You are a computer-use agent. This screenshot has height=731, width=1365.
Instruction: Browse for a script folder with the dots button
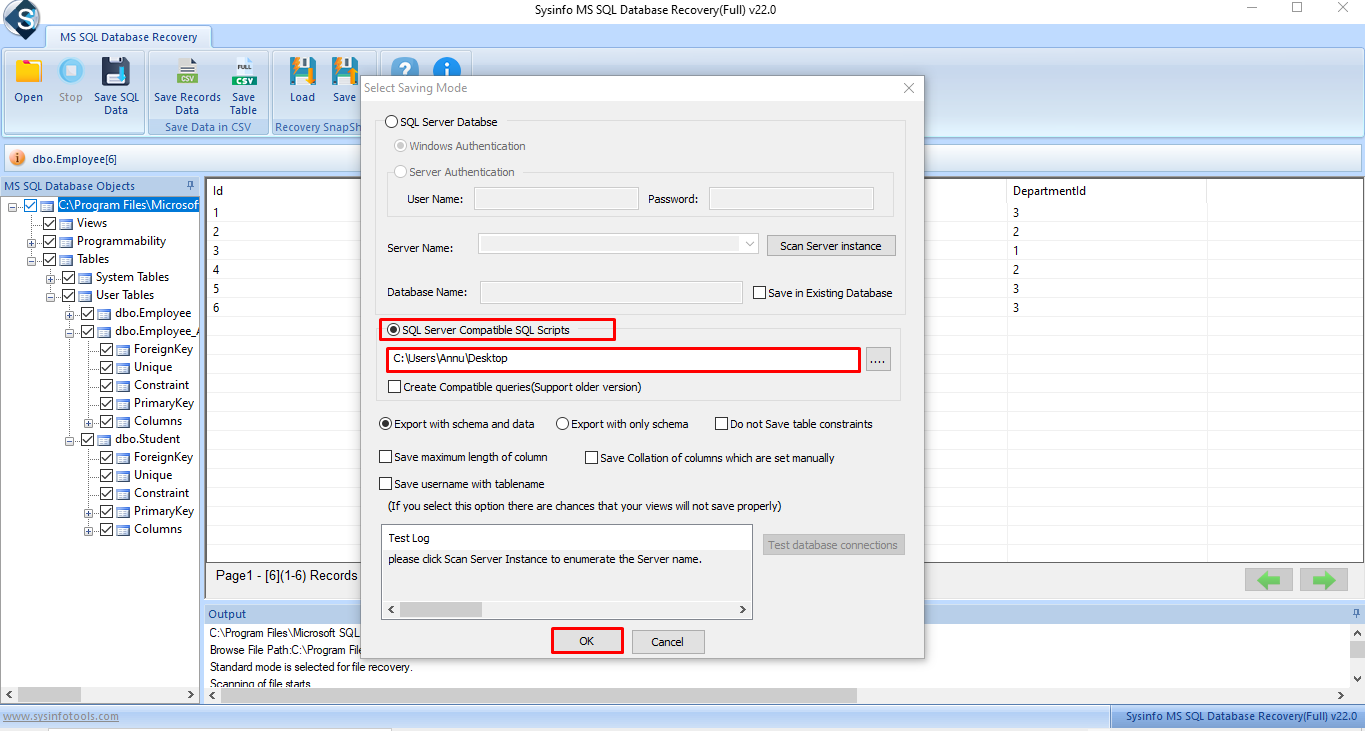pos(878,359)
